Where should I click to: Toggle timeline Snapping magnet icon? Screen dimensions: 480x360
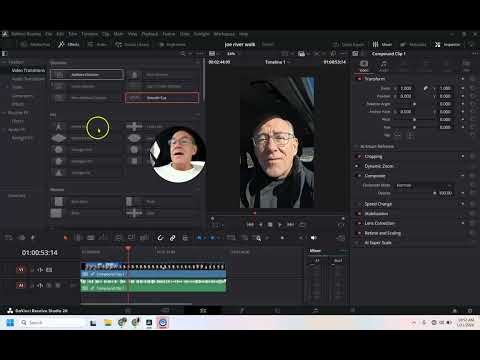tap(160, 238)
